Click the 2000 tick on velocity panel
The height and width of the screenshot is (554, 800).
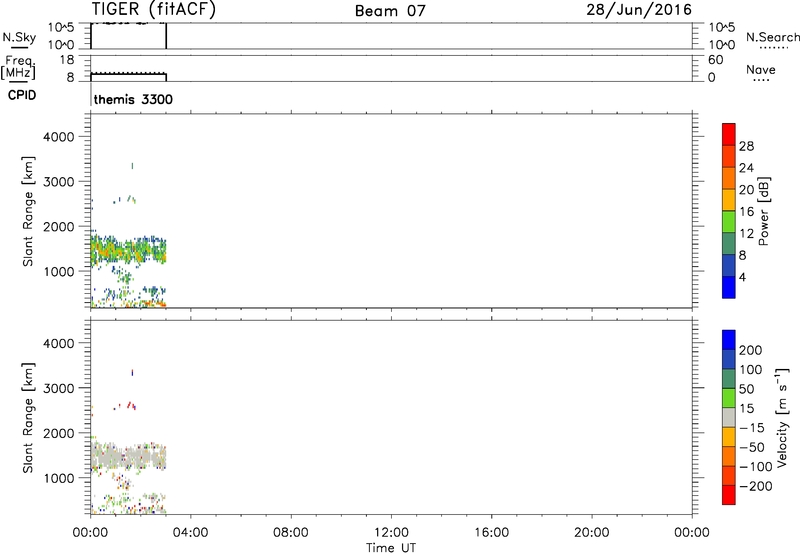coord(59,433)
